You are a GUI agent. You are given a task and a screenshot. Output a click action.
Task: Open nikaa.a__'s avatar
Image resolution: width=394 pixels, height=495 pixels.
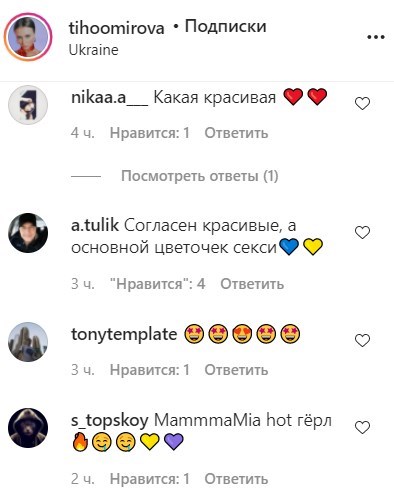(28, 105)
